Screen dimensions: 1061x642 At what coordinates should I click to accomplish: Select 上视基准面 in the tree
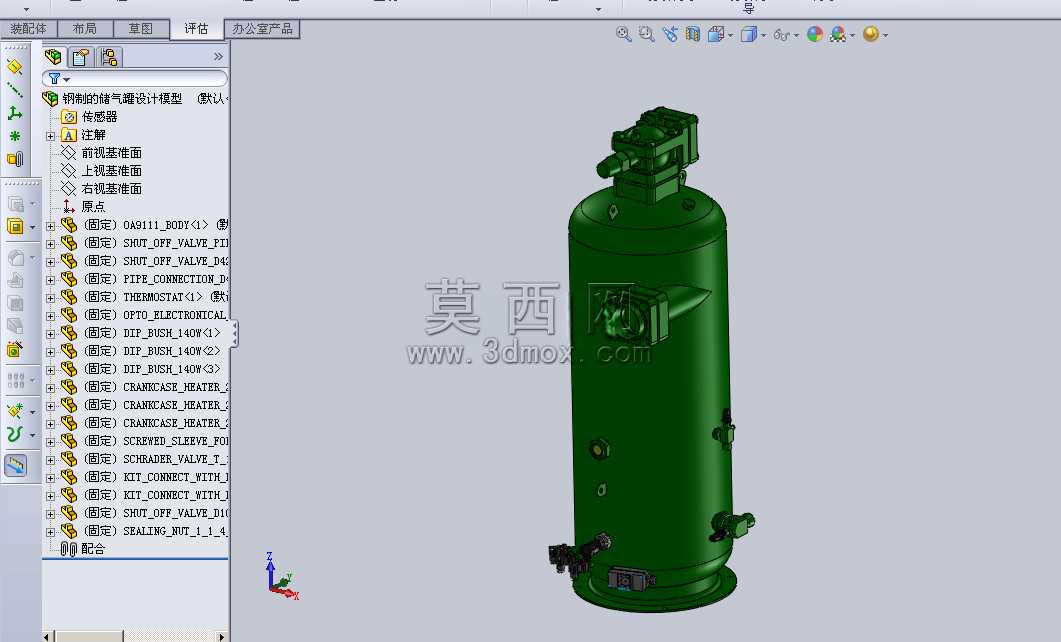click(x=112, y=171)
